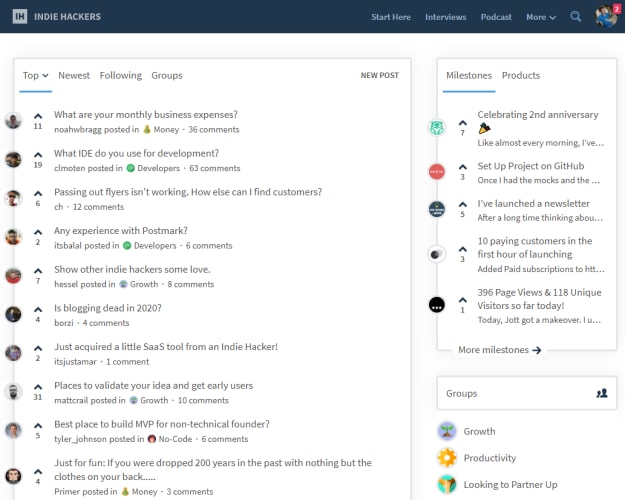Image resolution: width=625 pixels, height=500 pixels.
Task: Open post 'Is blogging dead in 2020?'
Action: [108, 308]
